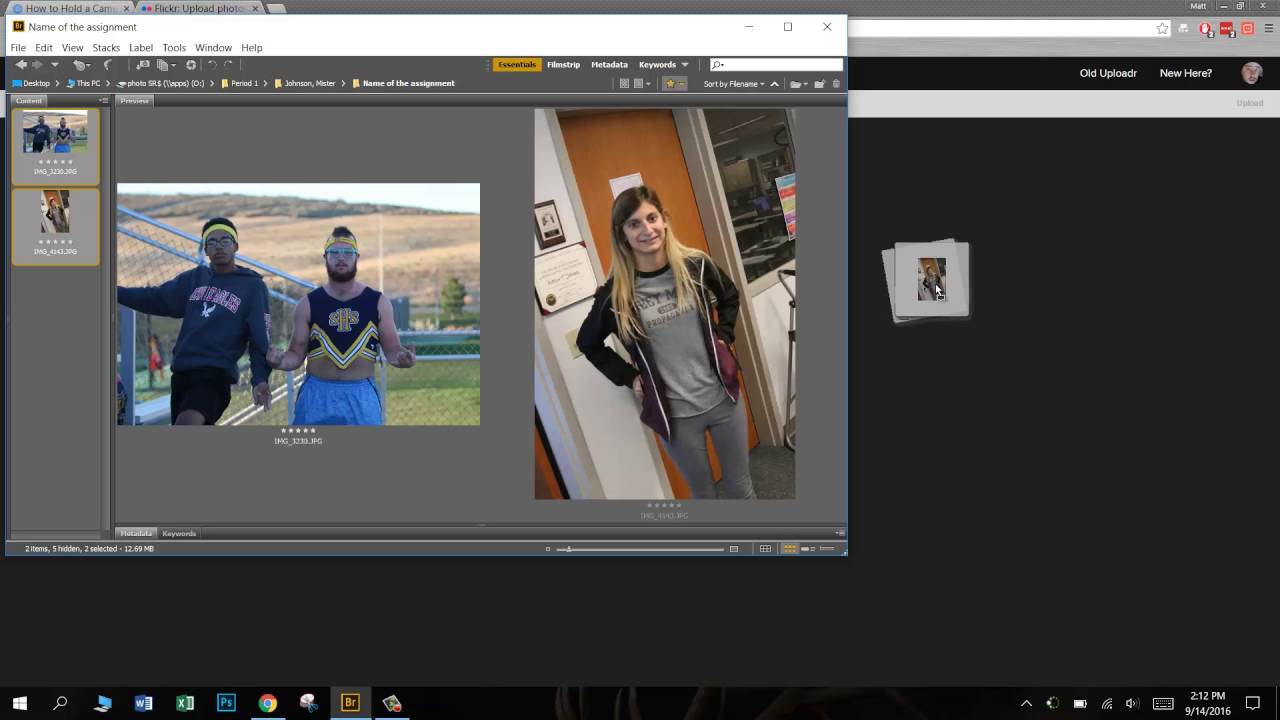Click Old Uploadr link on Flickr
The height and width of the screenshot is (720, 1280).
point(1108,73)
